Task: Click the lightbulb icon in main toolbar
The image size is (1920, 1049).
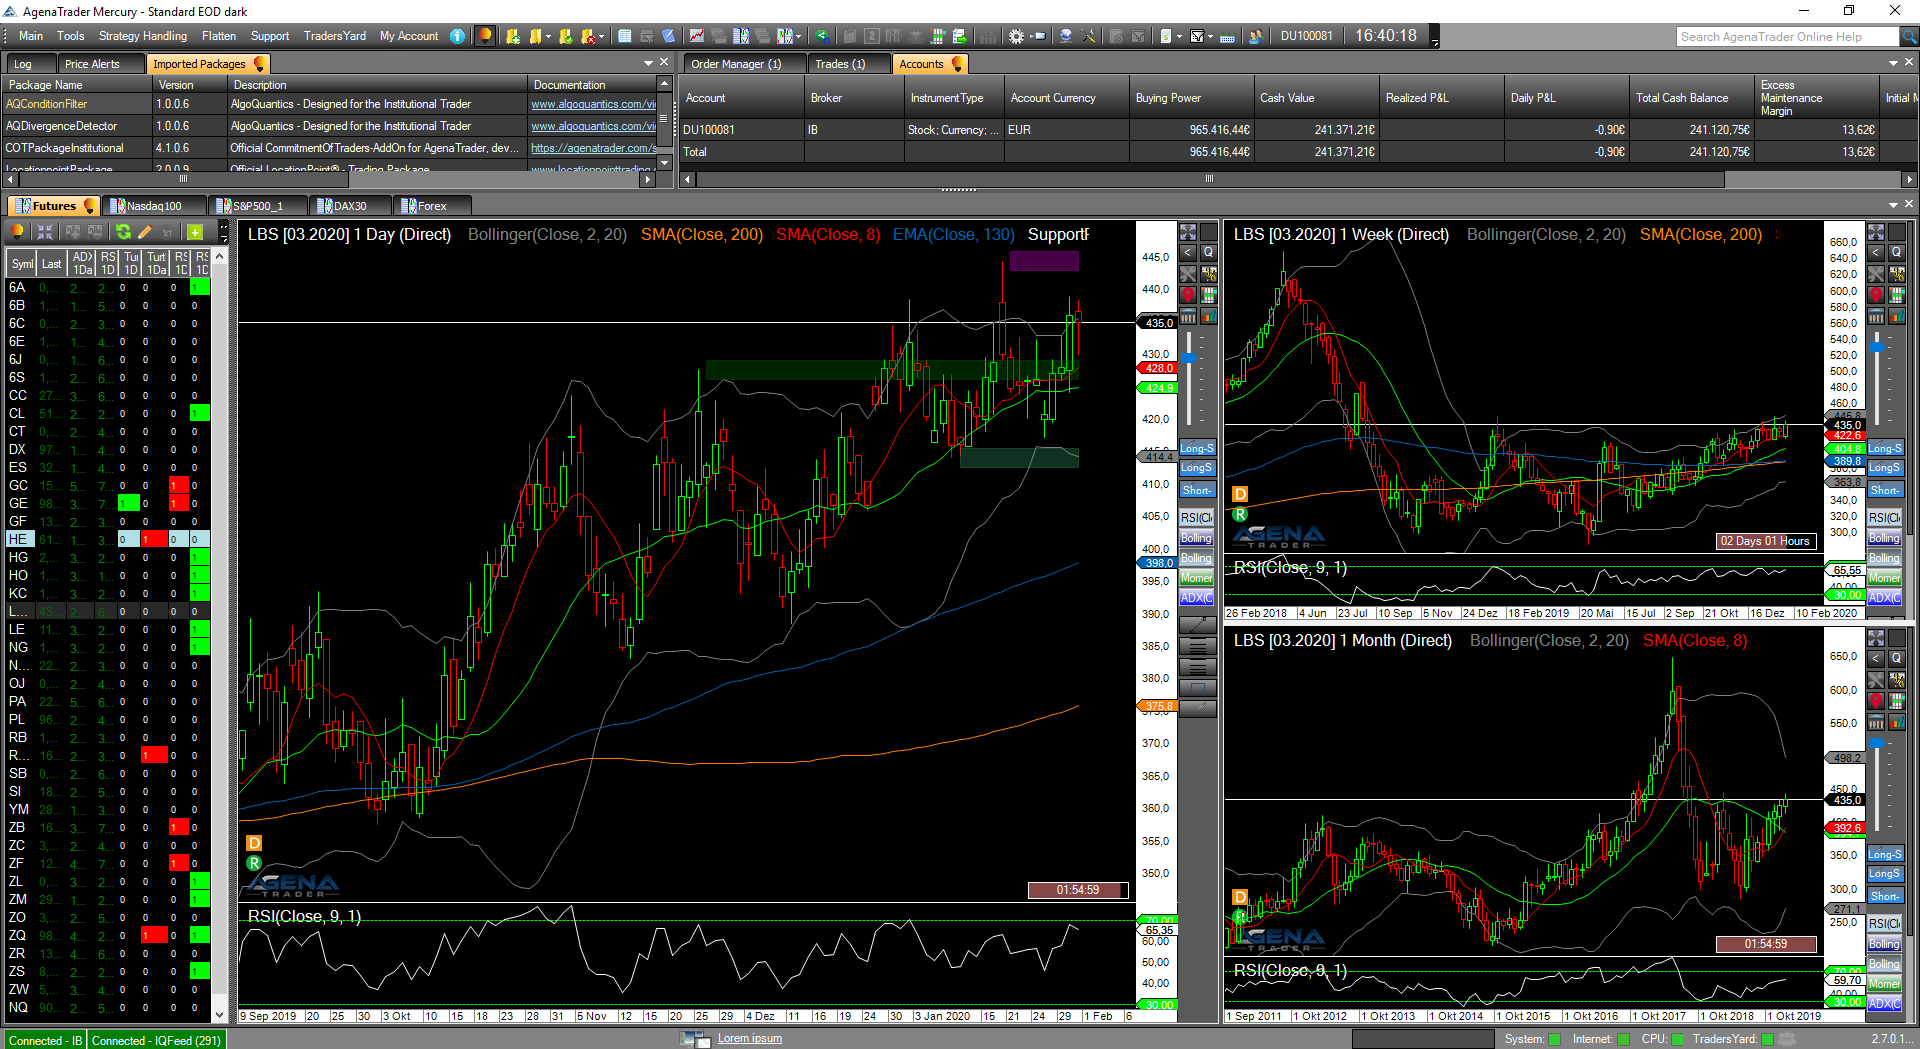Action: point(485,36)
